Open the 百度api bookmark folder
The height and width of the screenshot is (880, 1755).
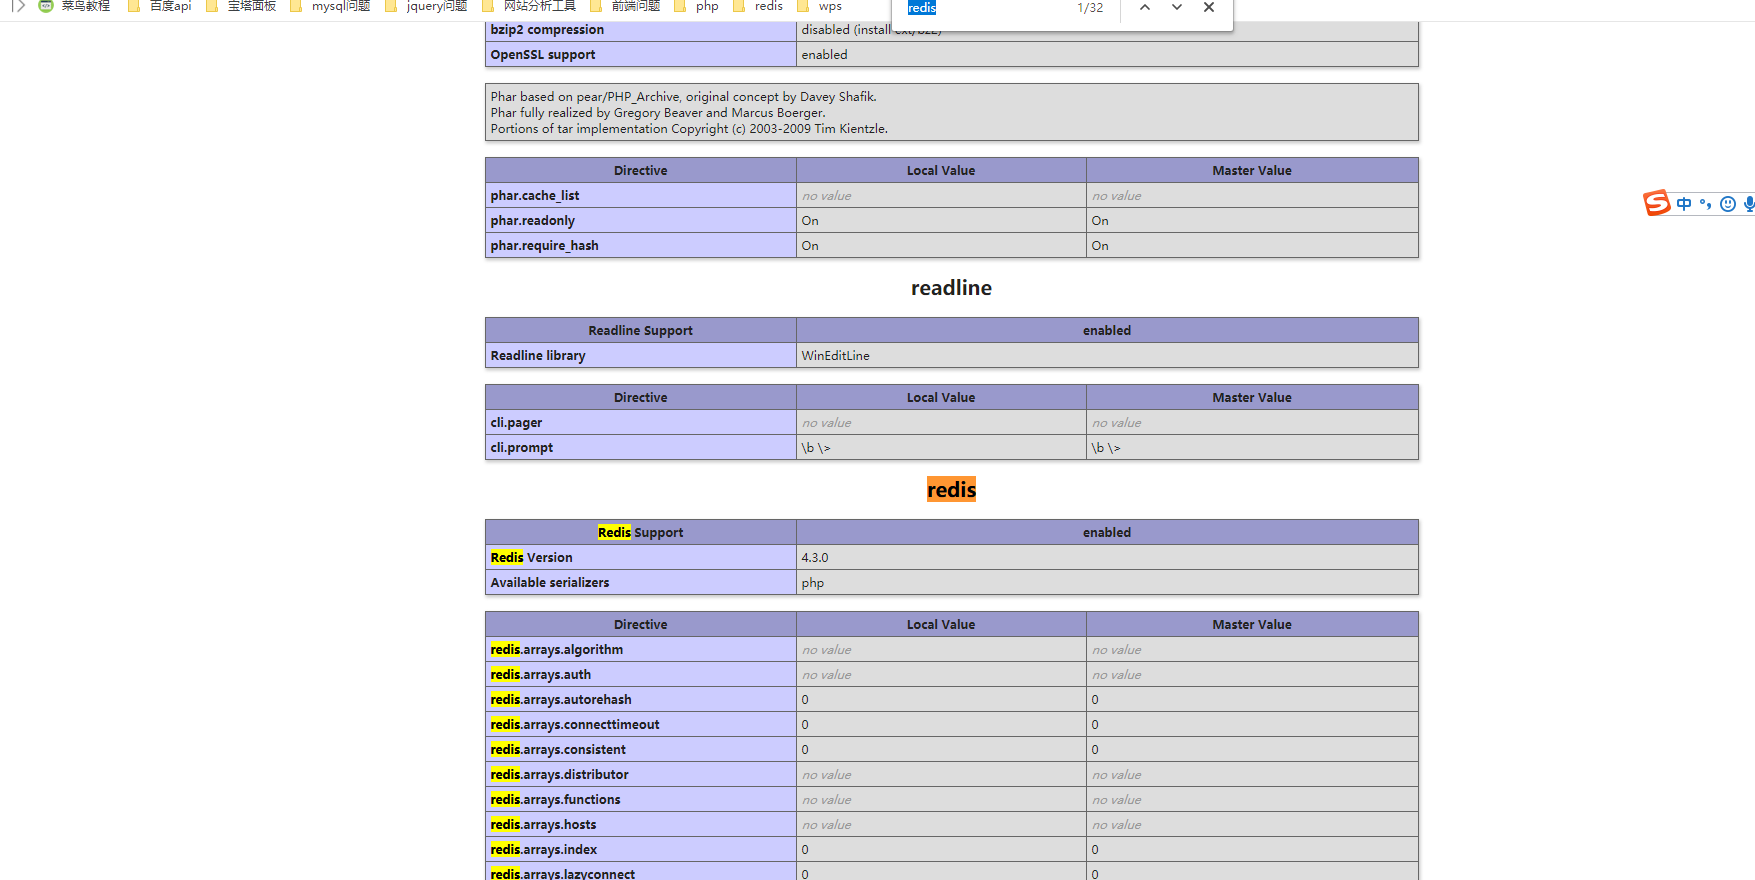coord(160,6)
